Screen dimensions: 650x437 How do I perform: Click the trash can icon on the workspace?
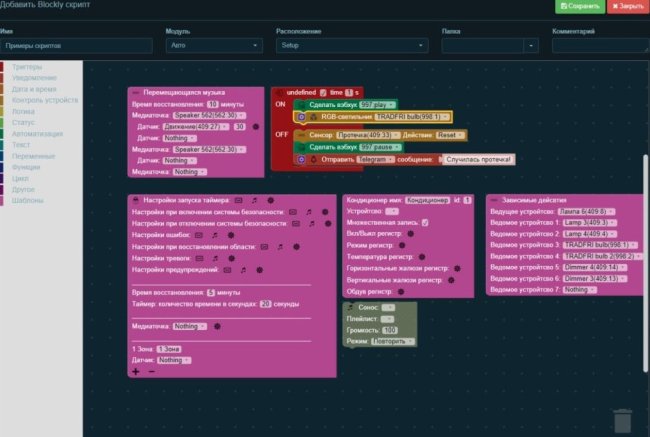[622, 419]
